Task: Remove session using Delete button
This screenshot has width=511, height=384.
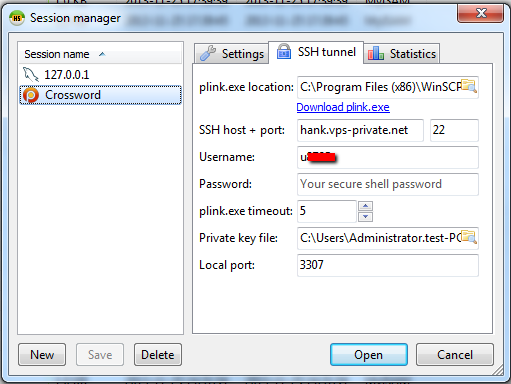Action: (158, 355)
